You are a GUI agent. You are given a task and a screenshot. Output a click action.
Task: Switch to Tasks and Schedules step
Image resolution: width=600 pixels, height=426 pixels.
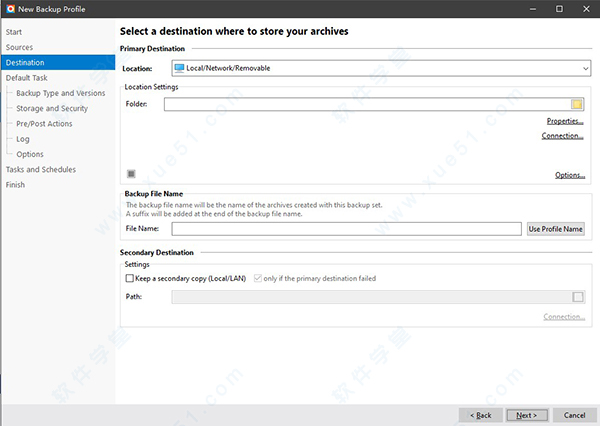[x=41, y=169]
